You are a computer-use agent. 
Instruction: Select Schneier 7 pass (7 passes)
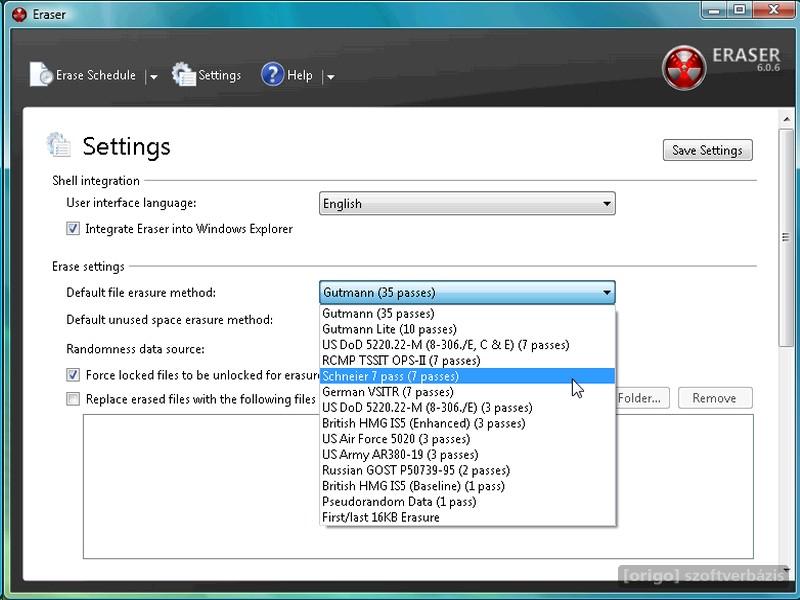click(467, 376)
